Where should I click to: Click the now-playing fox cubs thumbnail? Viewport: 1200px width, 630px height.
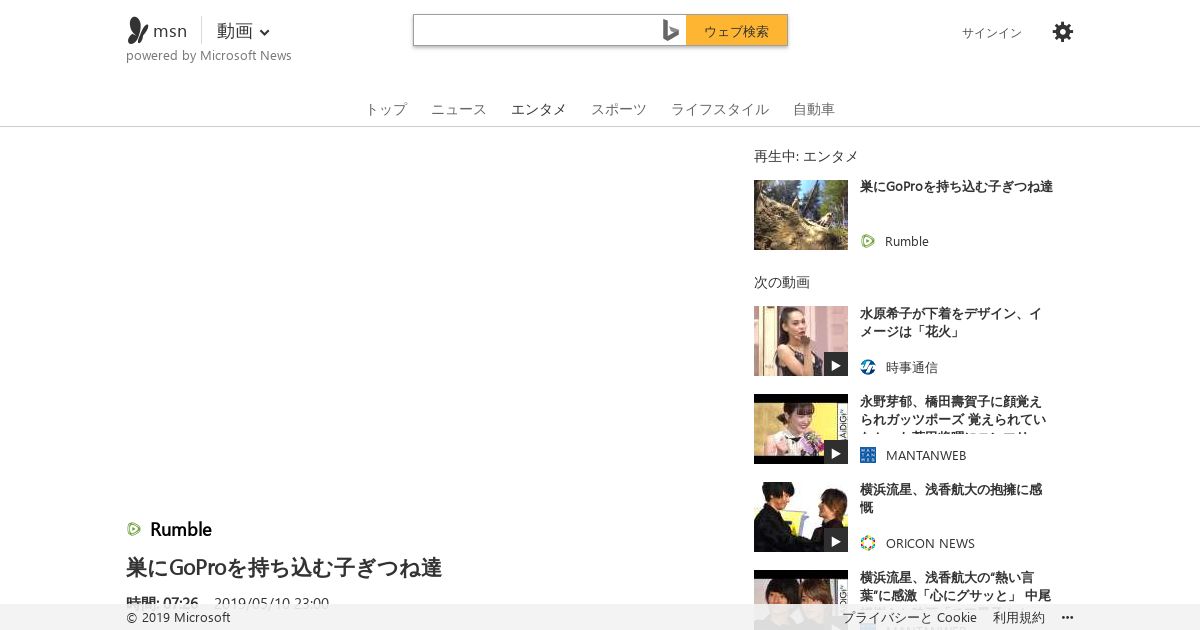(801, 215)
